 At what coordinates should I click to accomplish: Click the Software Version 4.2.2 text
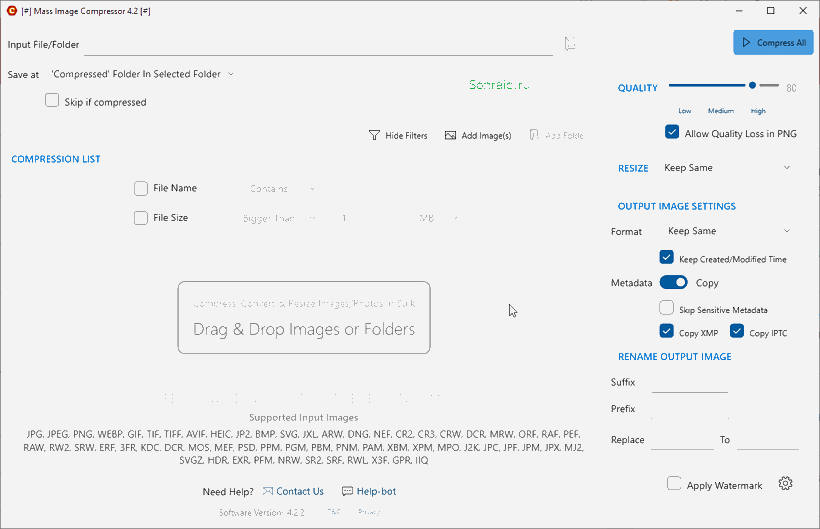(x=261, y=513)
